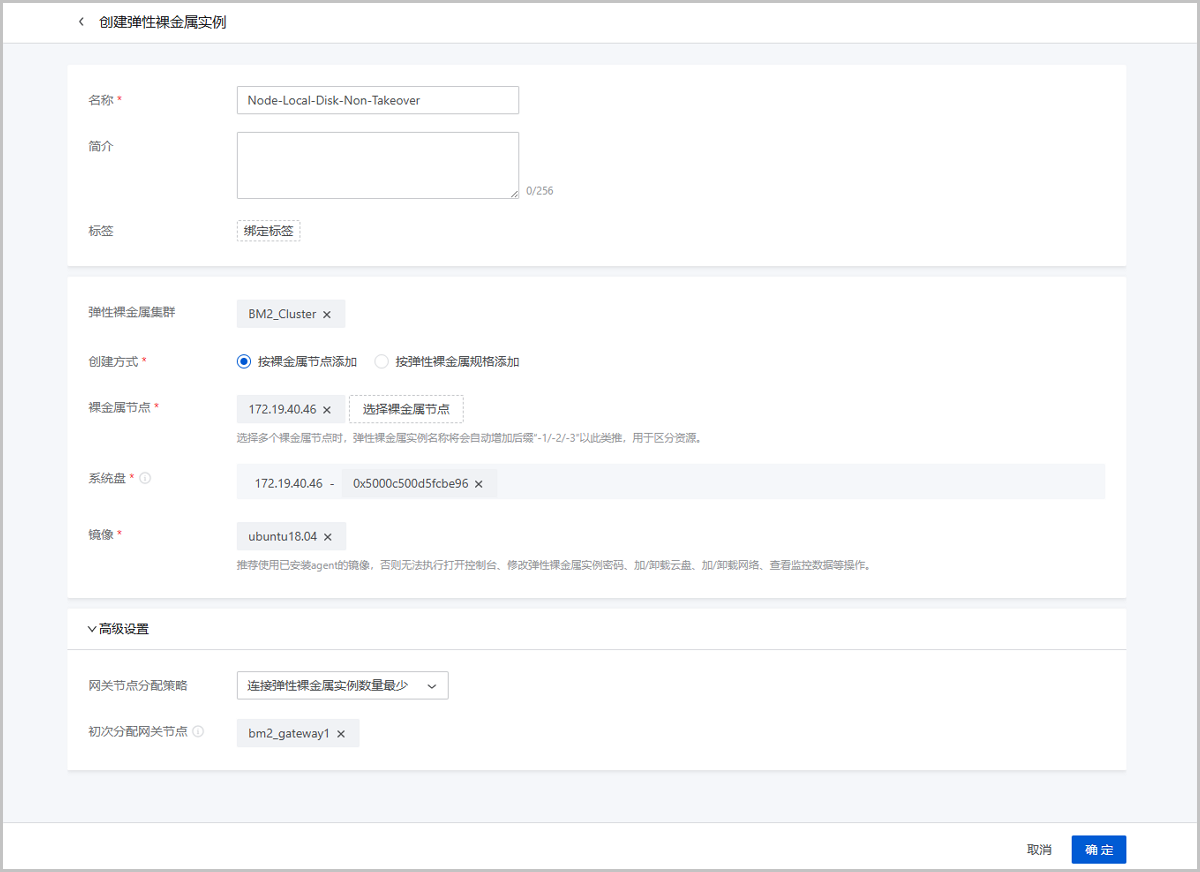Screen dimensions: 1200x872
Task: Click info icon next to 系统盘 label
Action: [x=145, y=478]
